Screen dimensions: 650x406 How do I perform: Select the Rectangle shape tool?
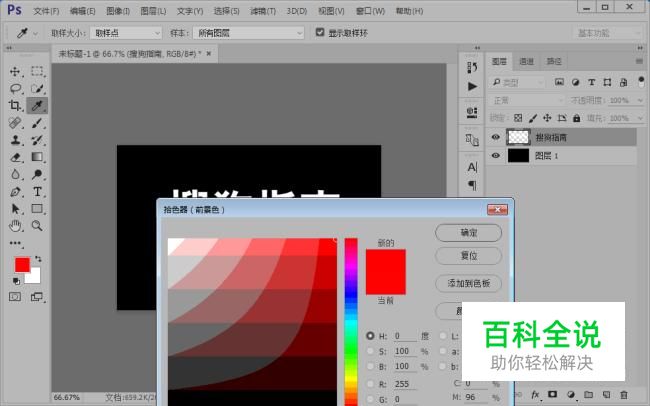pos(37,209)
